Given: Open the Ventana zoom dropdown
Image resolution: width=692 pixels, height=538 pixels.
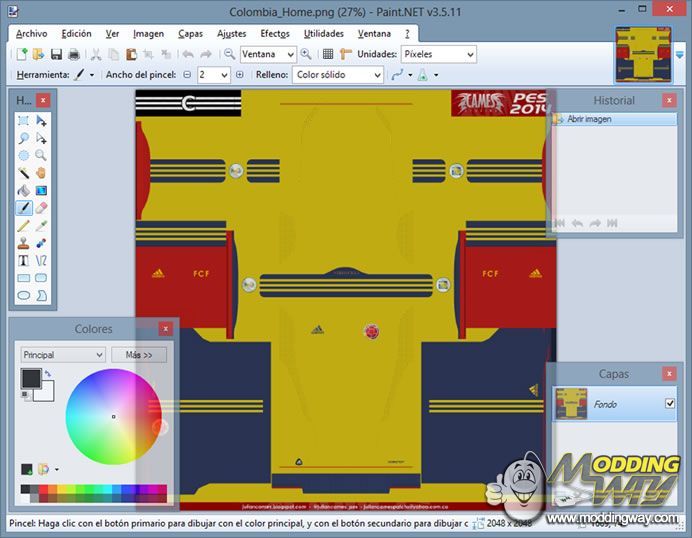Looking at the screenshot, I should pos(268,54).
